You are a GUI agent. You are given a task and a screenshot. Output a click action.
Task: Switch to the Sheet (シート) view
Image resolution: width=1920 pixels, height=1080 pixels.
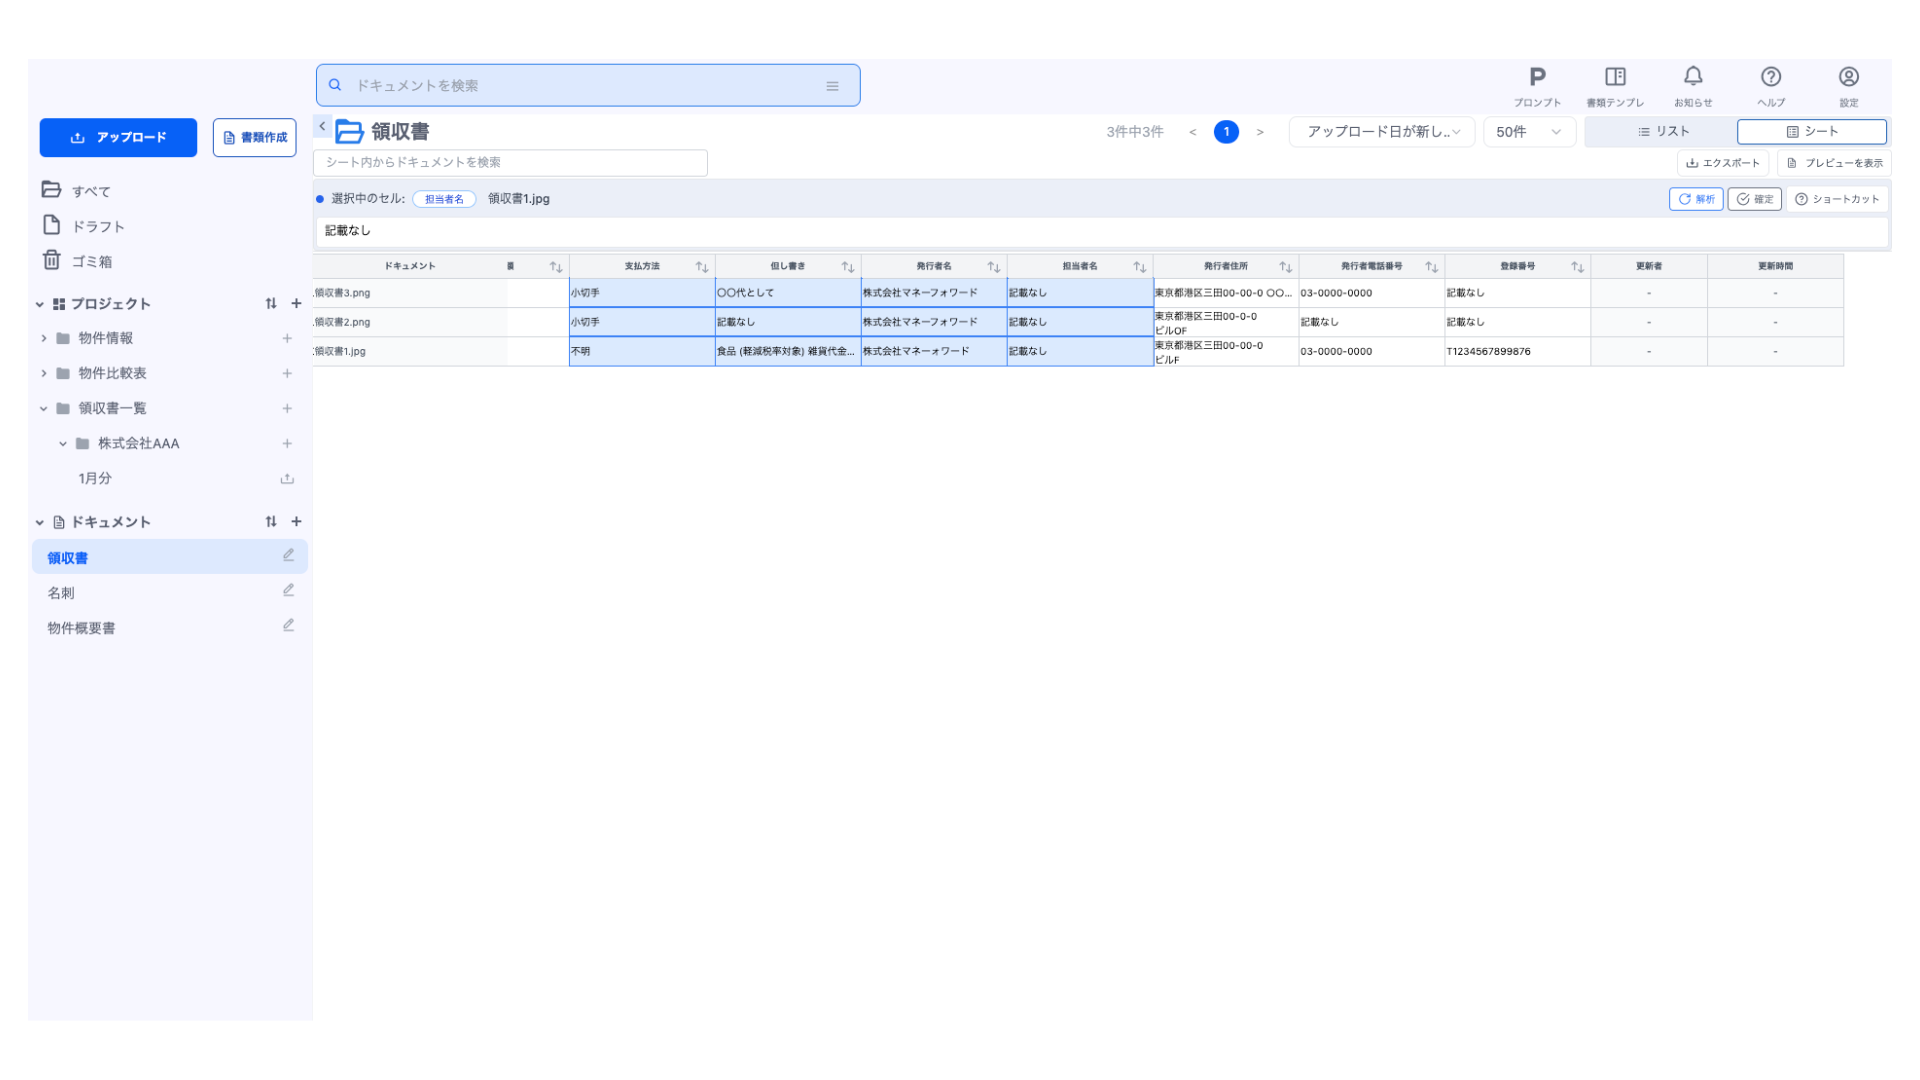click(1811, 132)
